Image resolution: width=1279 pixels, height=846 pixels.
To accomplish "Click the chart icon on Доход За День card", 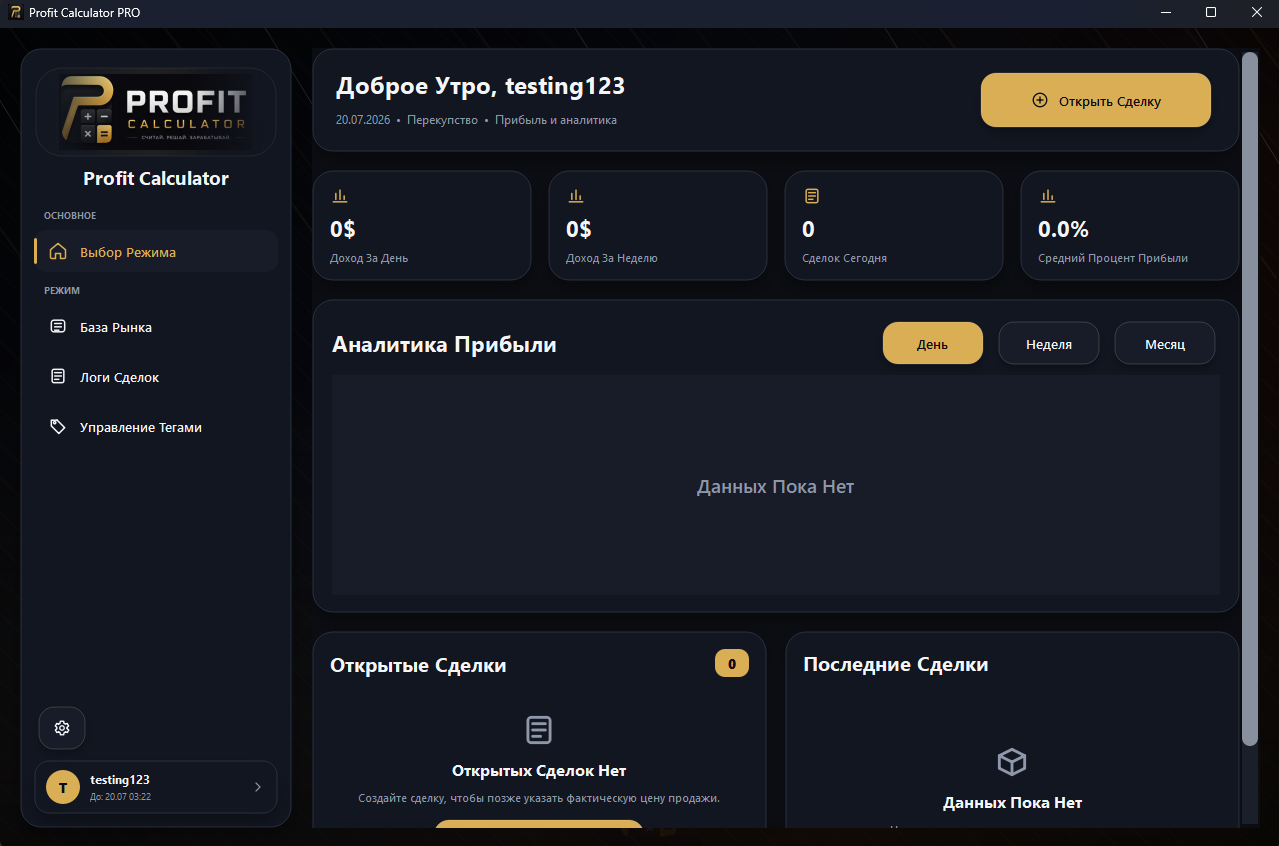I will (340, 196).
